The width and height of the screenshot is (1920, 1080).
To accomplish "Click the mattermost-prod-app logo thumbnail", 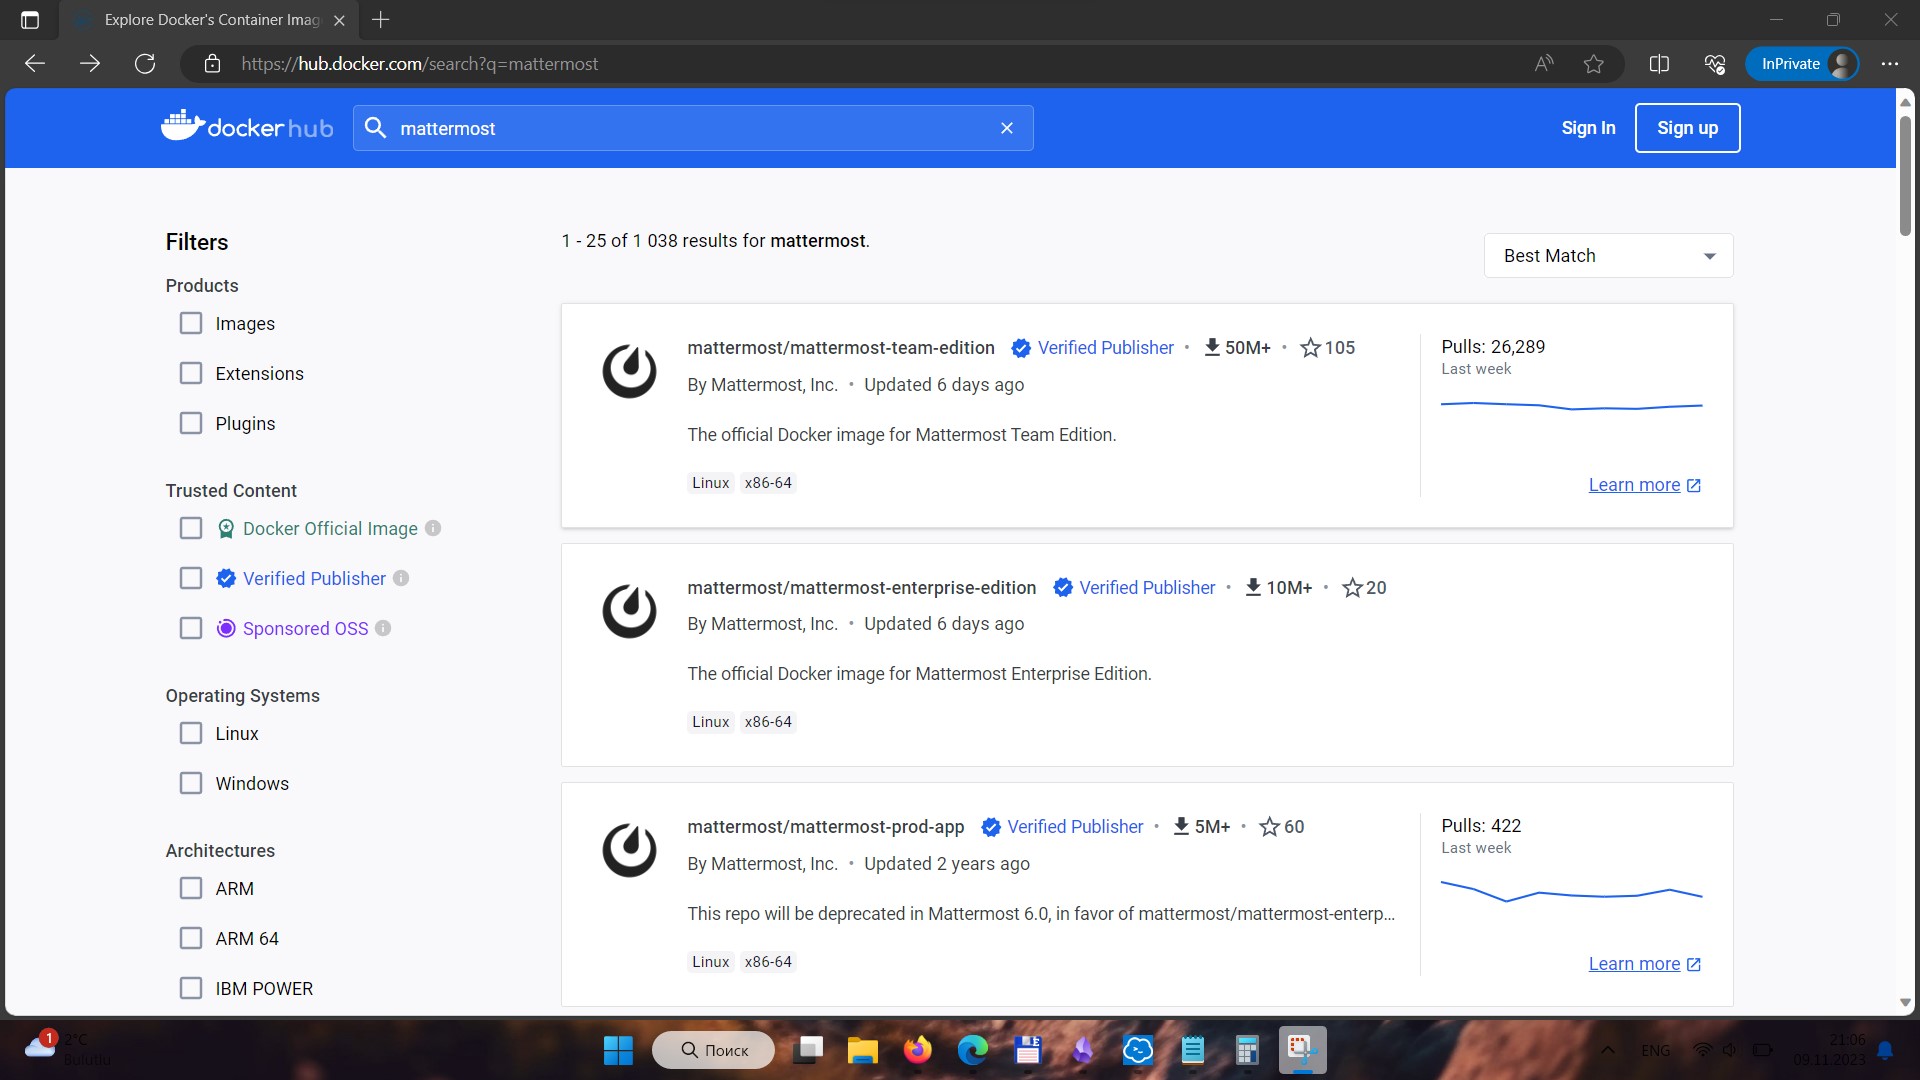I will [x=629, y=850].
